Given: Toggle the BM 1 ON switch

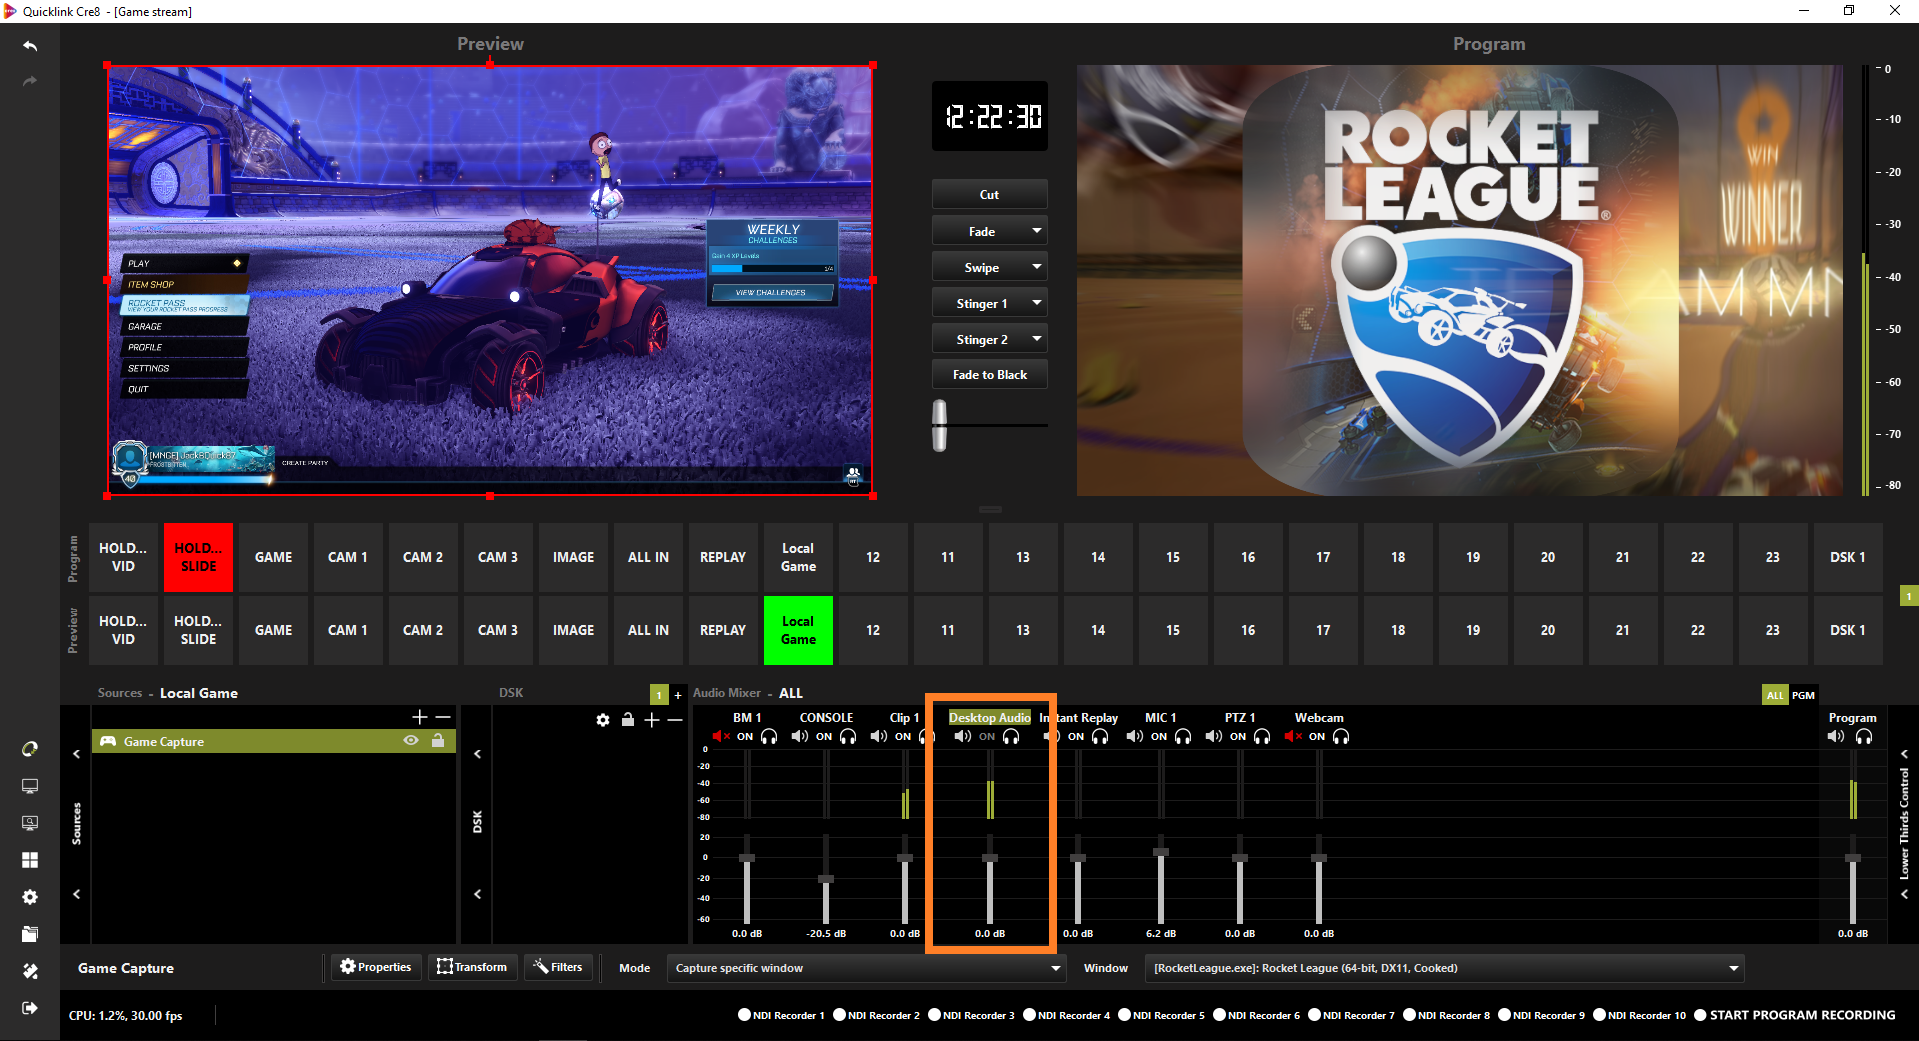Looking at the screenshot, I should [x=745, y=737].
